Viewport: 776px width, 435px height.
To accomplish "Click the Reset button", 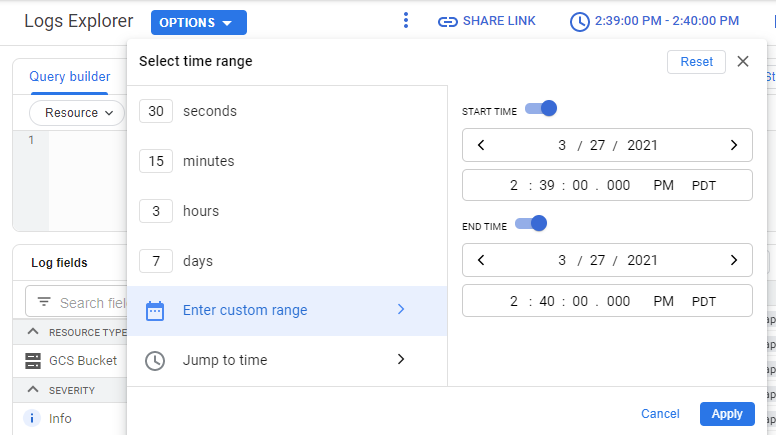I will [x=696, y=62].
